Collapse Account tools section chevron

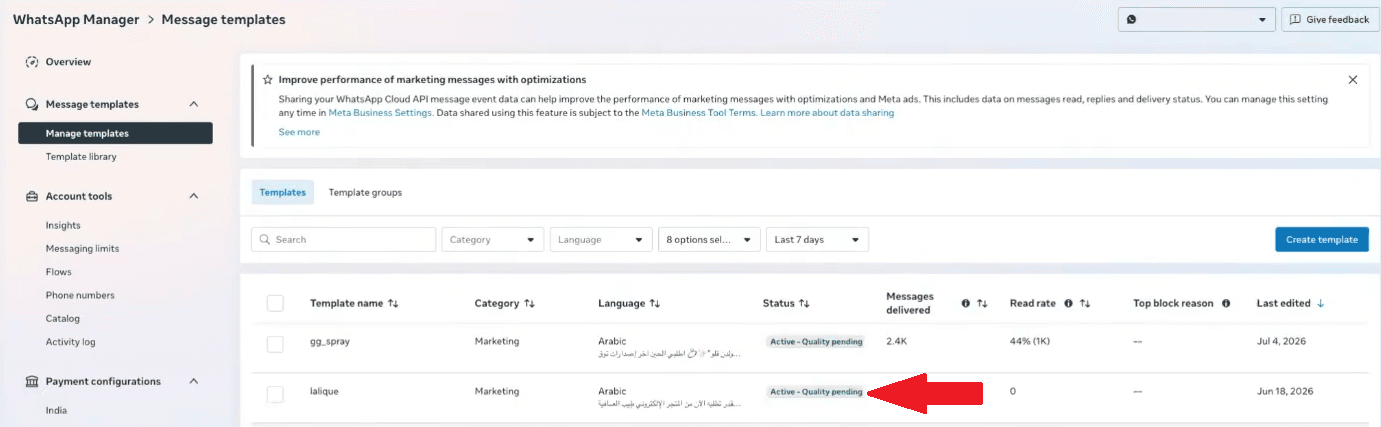(194, 196)
